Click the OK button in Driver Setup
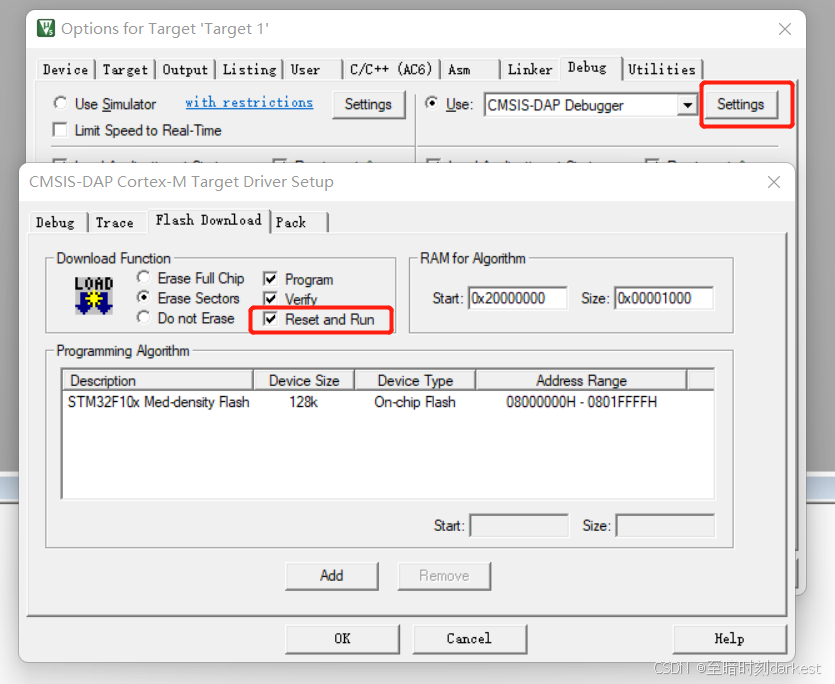 click(x=342, y=638)
